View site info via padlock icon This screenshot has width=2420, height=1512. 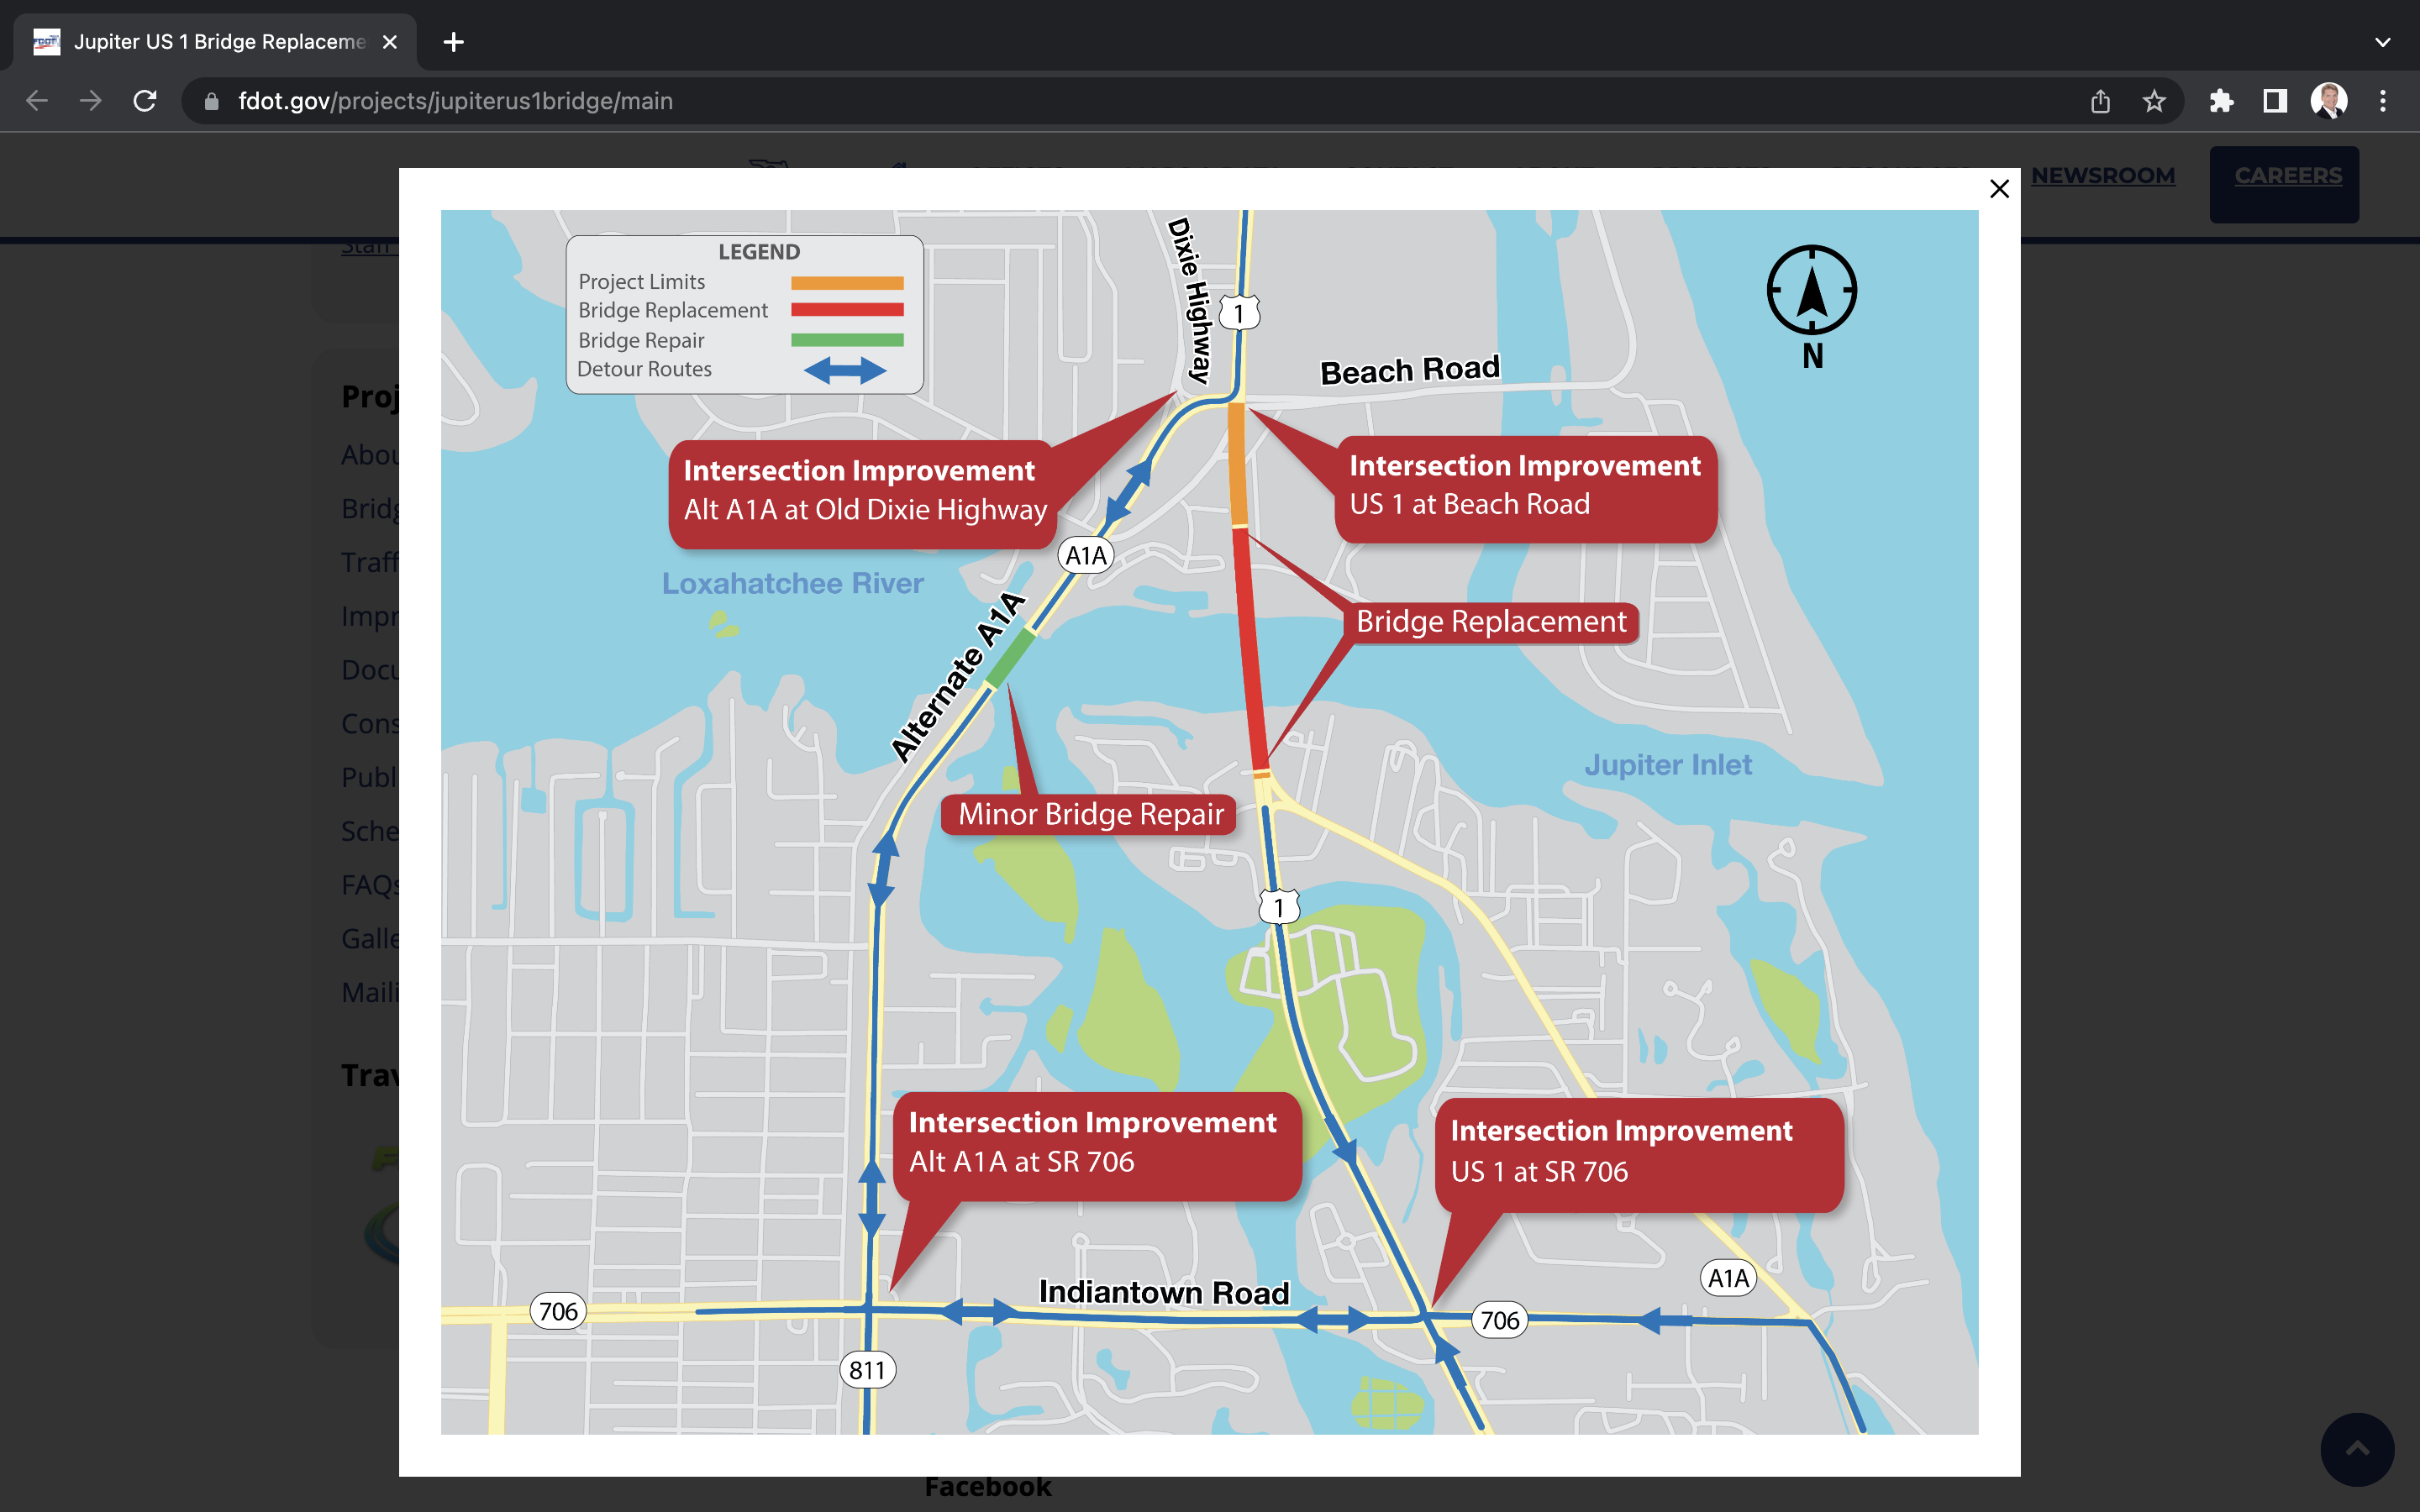click(211, 101)
